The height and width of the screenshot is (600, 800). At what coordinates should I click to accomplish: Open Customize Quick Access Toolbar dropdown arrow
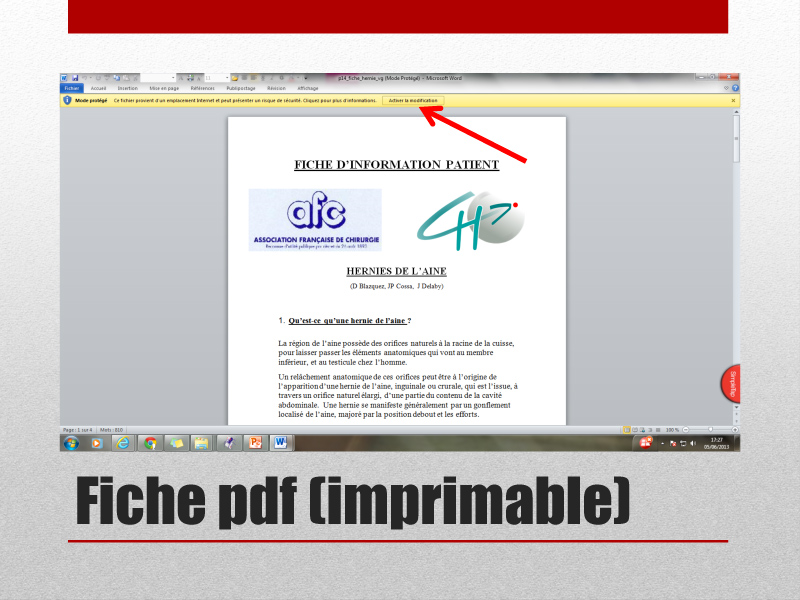[306, 78]
